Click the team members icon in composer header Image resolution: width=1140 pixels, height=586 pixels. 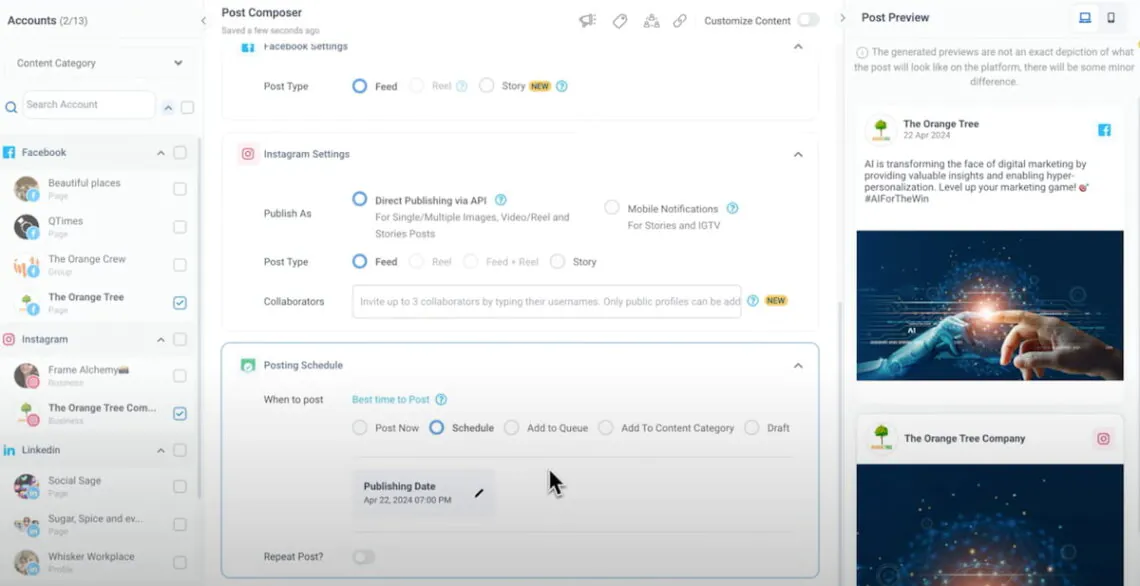[x=651, y=21]
